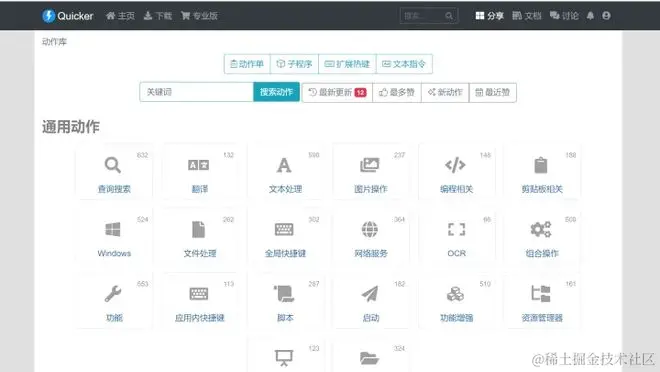This screenshot has height=372, width=660.
Task: Click the 编程相关 category label
Action: click(457, 189)
